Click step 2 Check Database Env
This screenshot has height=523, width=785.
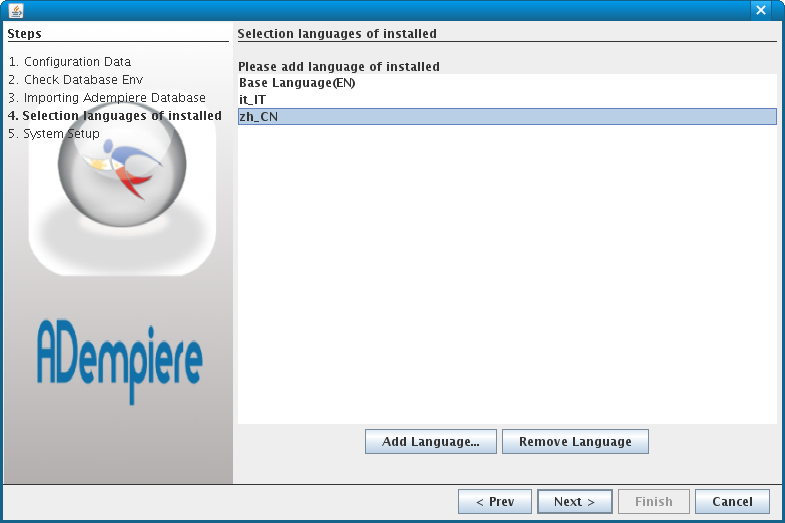click(x=76, y=80)
